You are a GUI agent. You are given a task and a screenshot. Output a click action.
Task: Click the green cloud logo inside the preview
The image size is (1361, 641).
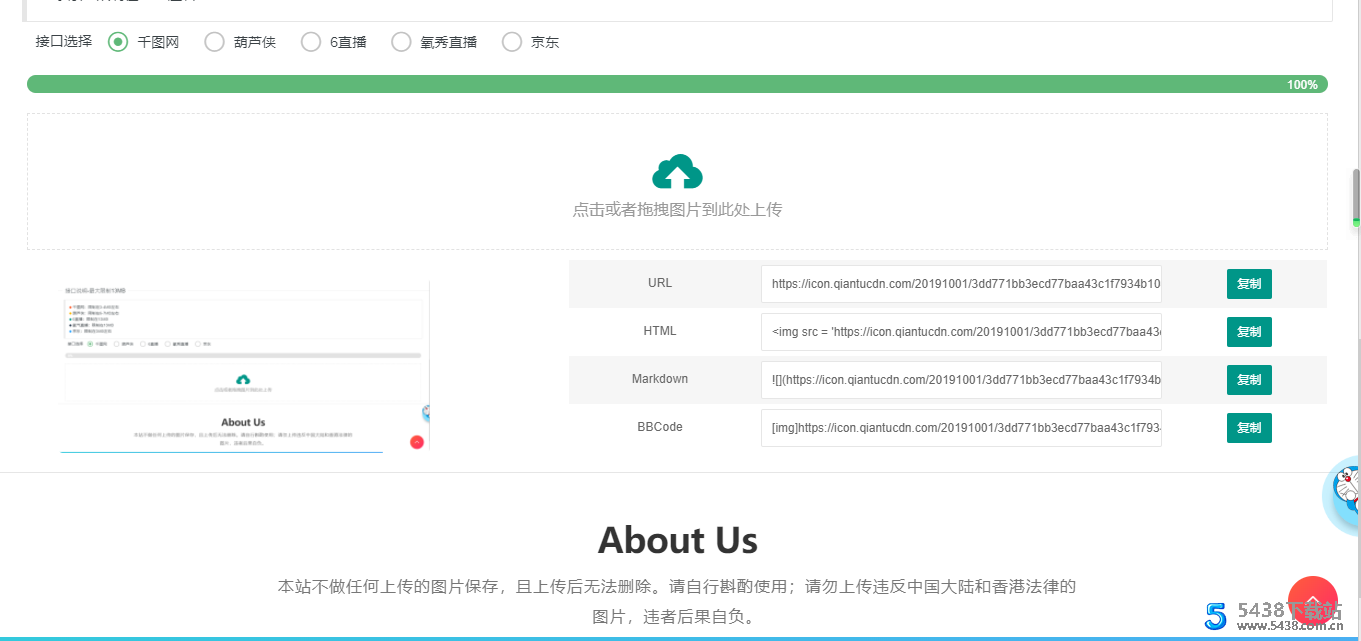pos(243,380)
